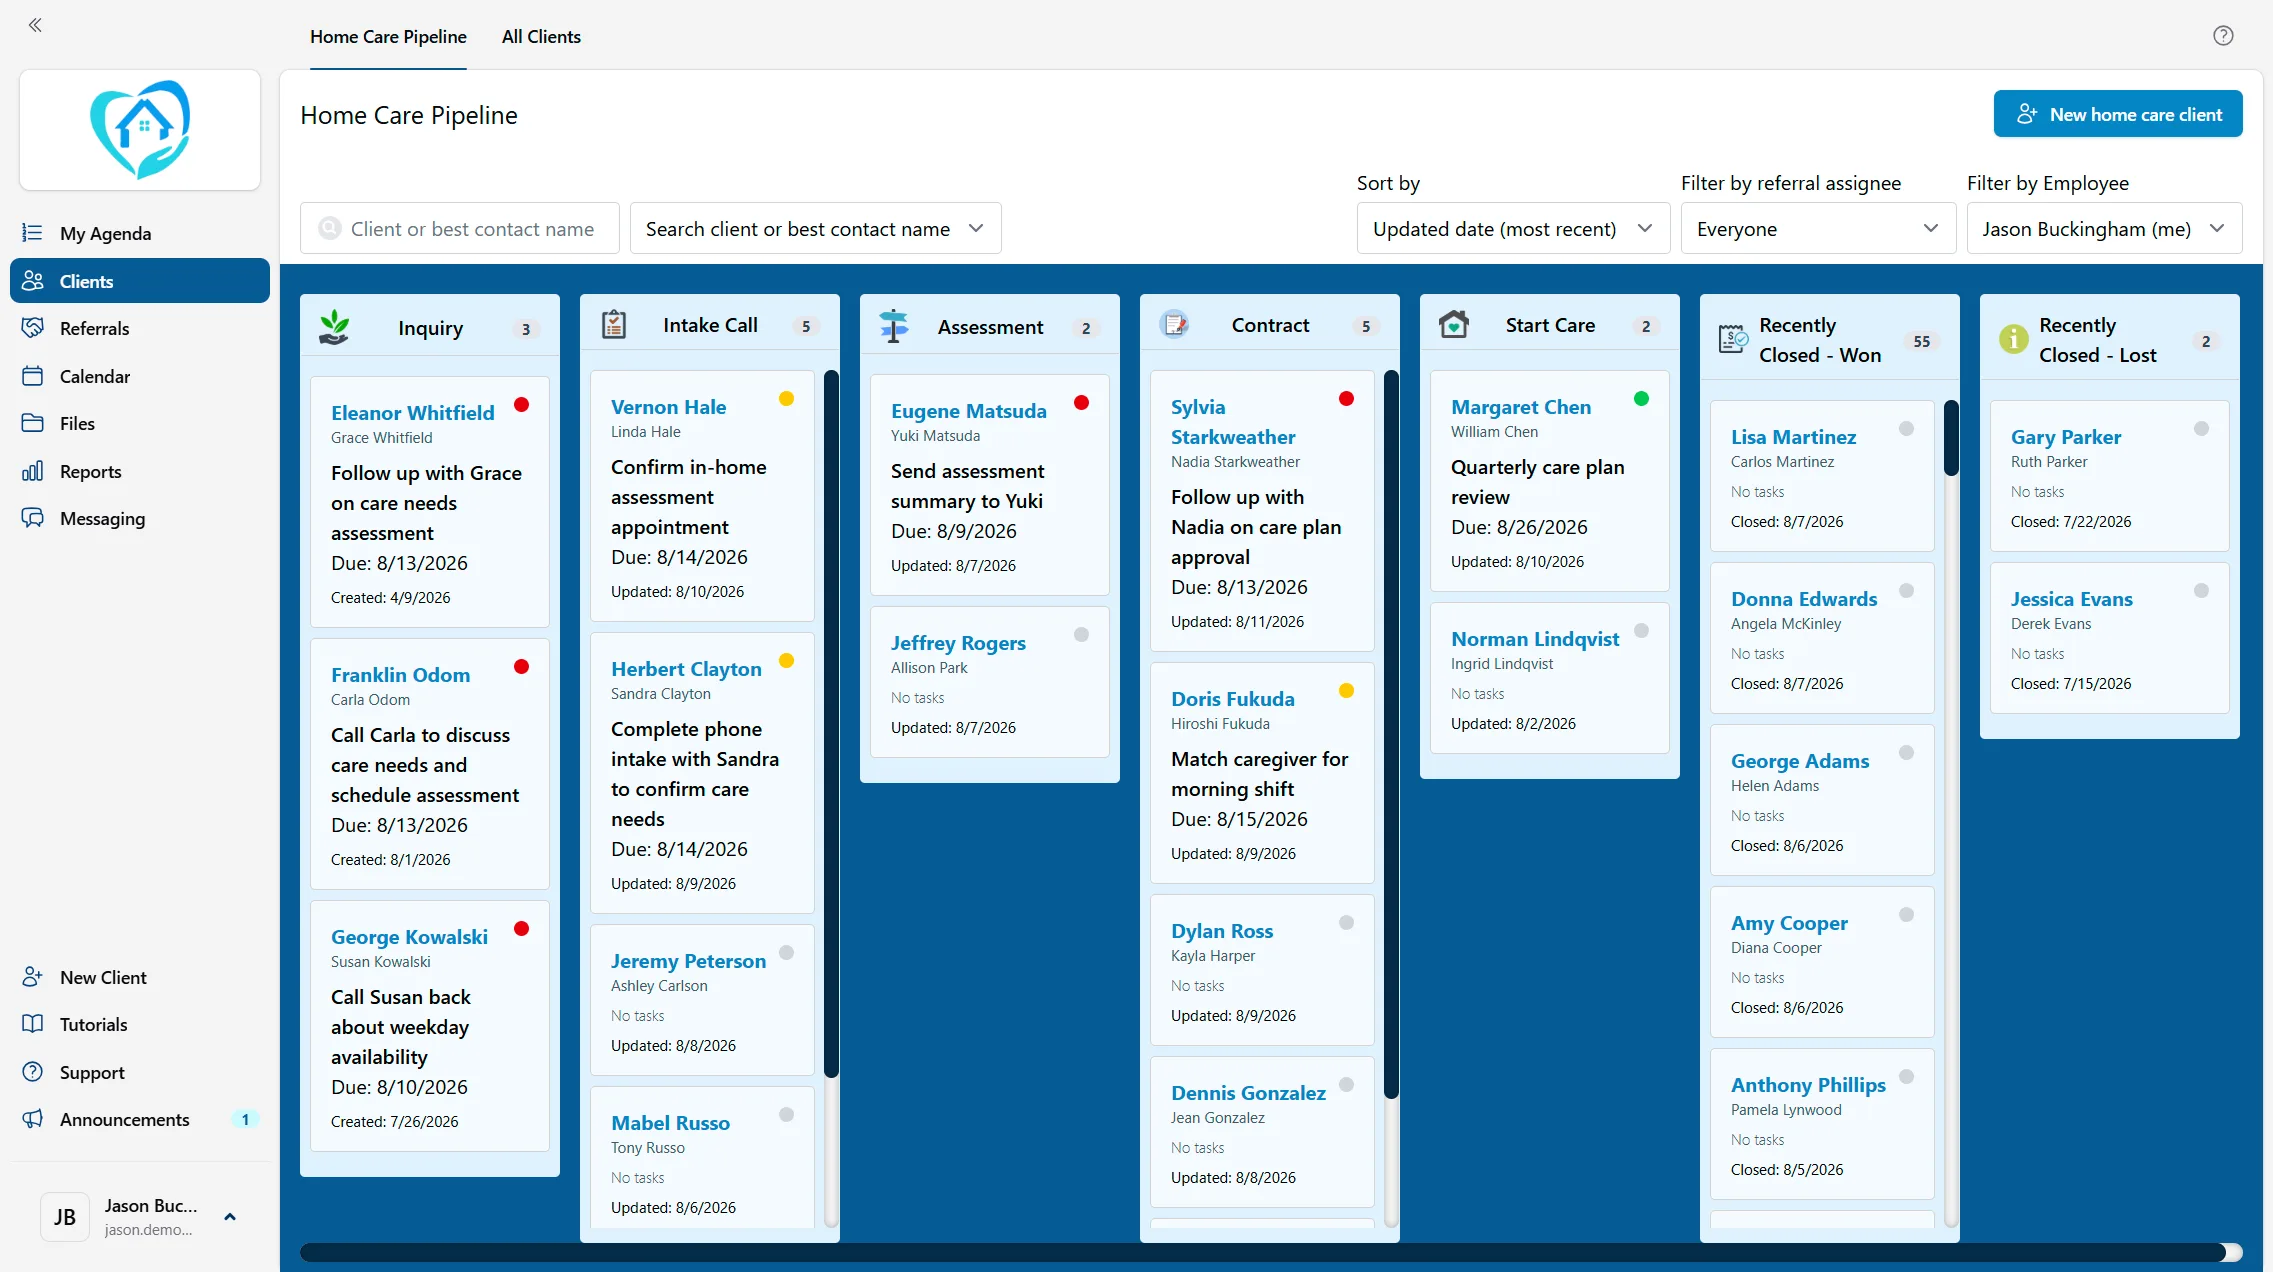Expand the Jason Buckingham account menu
This screenshot has height=1272, width=2273.
(230, 1217)
